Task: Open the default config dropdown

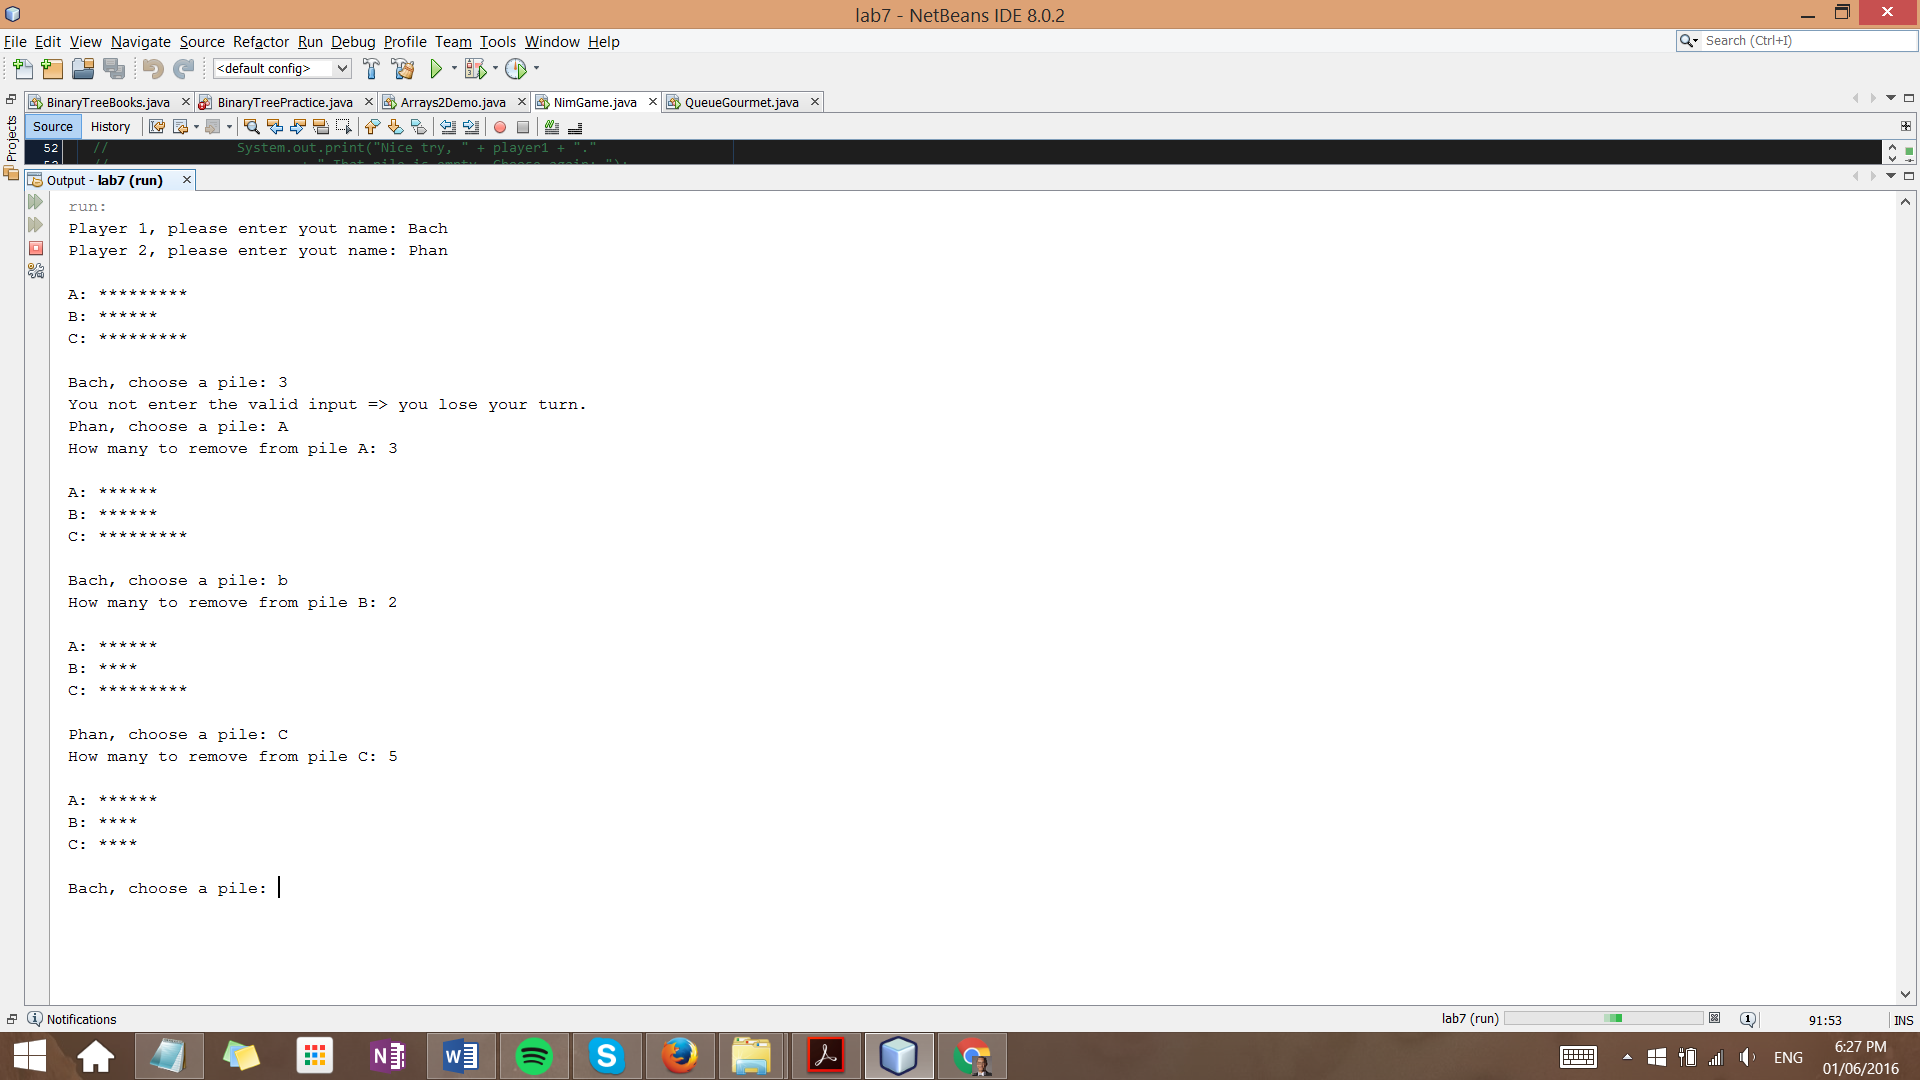Action: pos(342,69)
